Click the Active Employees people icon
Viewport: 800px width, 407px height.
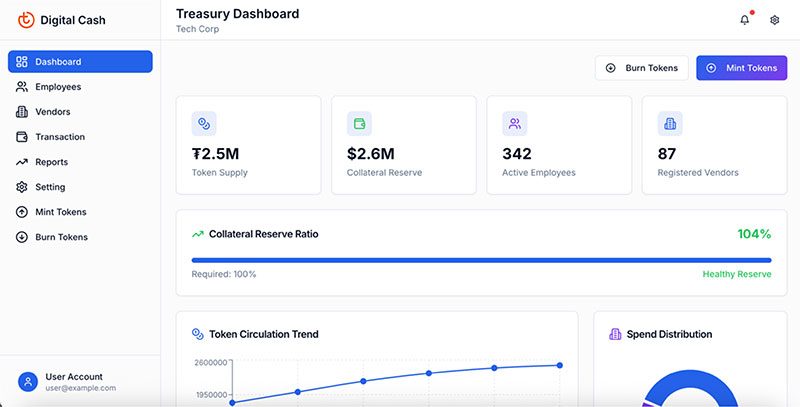coord(514,124)
